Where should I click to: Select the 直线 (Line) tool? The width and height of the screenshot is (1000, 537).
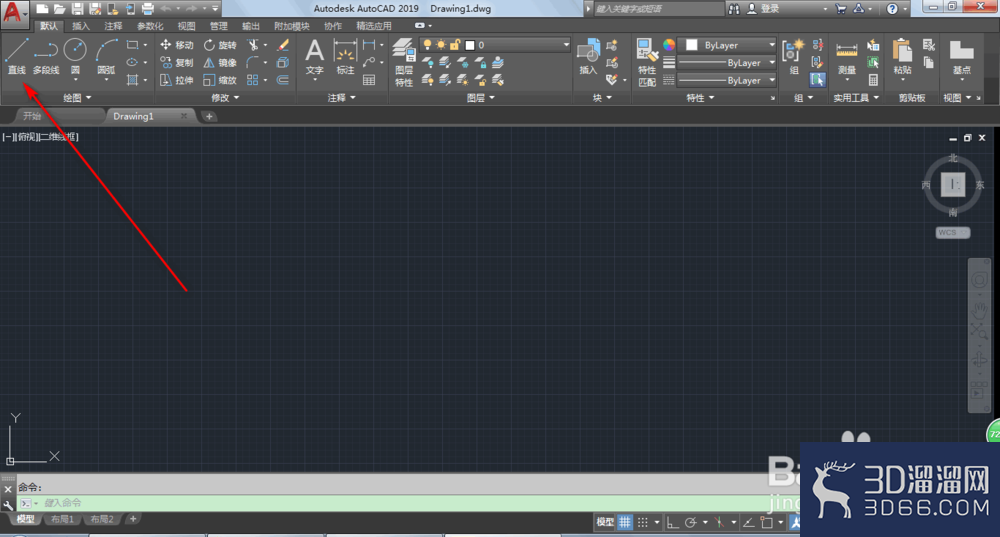pos(17,56)
